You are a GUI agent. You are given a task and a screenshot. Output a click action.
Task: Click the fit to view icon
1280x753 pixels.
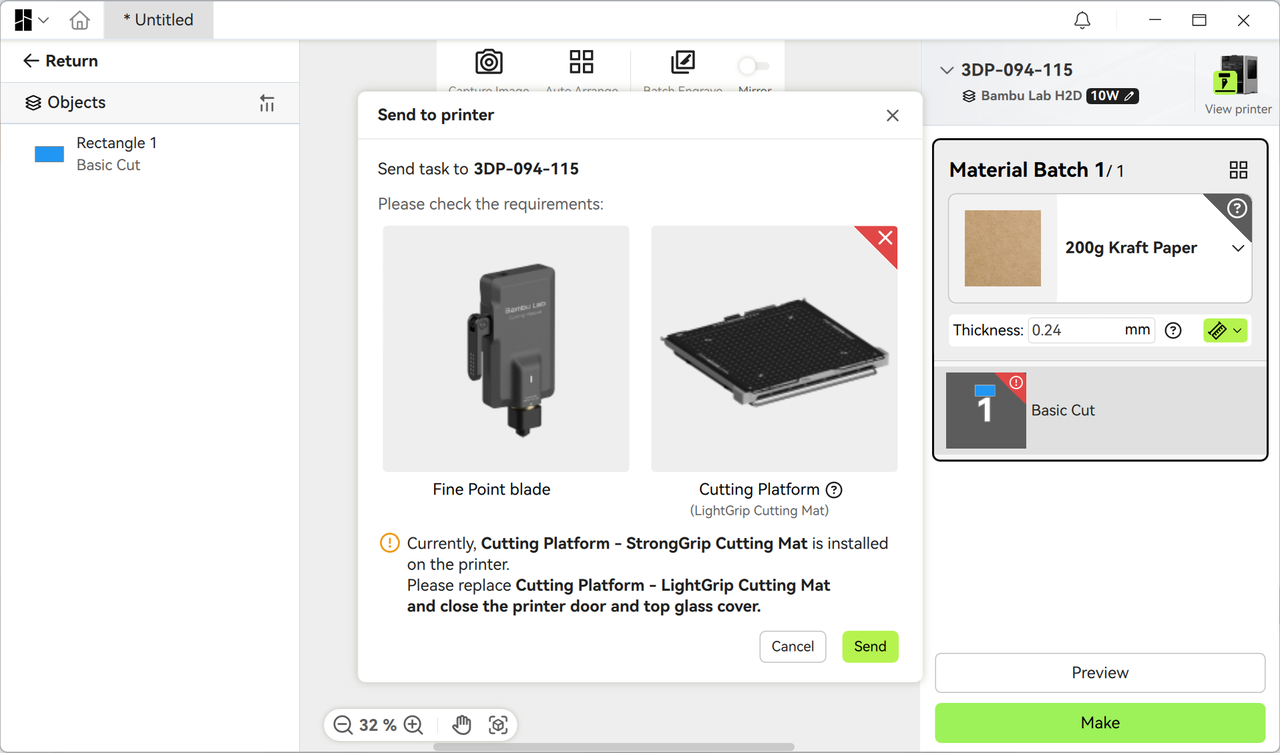pos(498,725)
